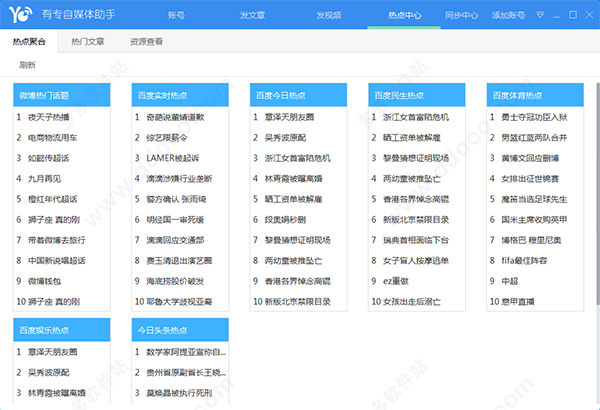Open the 中超 sports topic
This screenshot has height=410, width=600.
(x=510, y=281)
